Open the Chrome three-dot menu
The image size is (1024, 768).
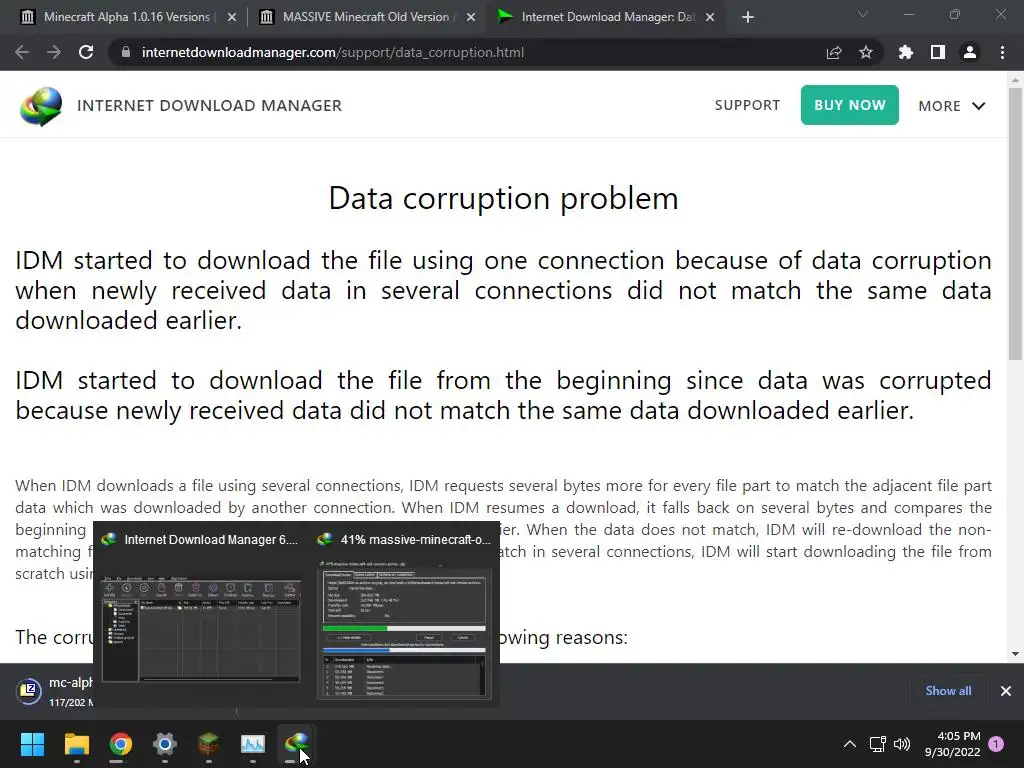(x=1002, y=52)
